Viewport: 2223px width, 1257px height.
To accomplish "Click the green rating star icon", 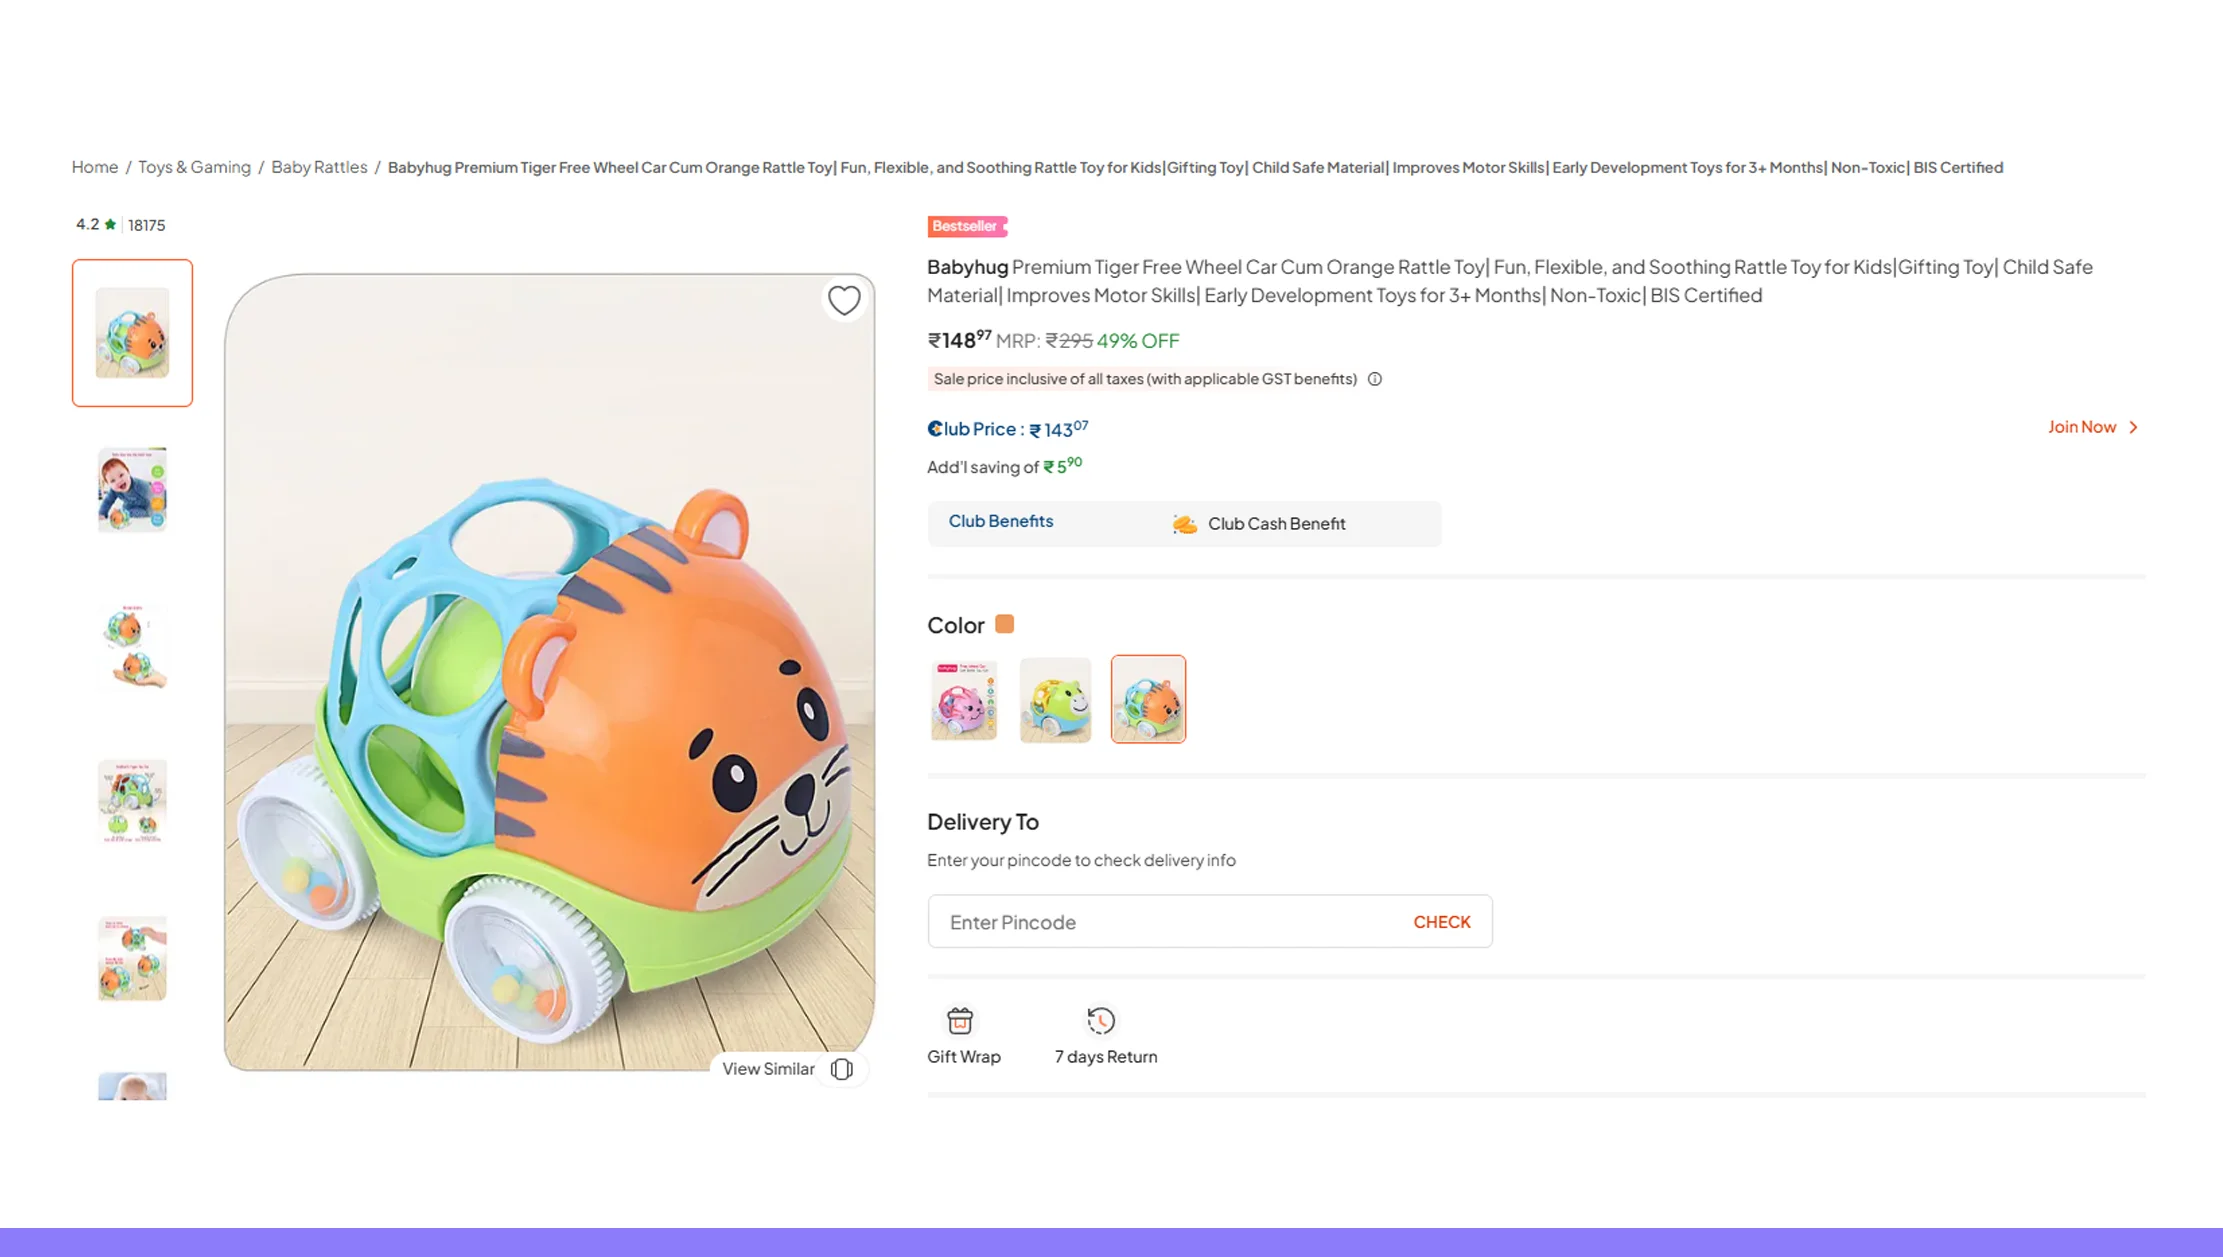I will pos(110,224).
